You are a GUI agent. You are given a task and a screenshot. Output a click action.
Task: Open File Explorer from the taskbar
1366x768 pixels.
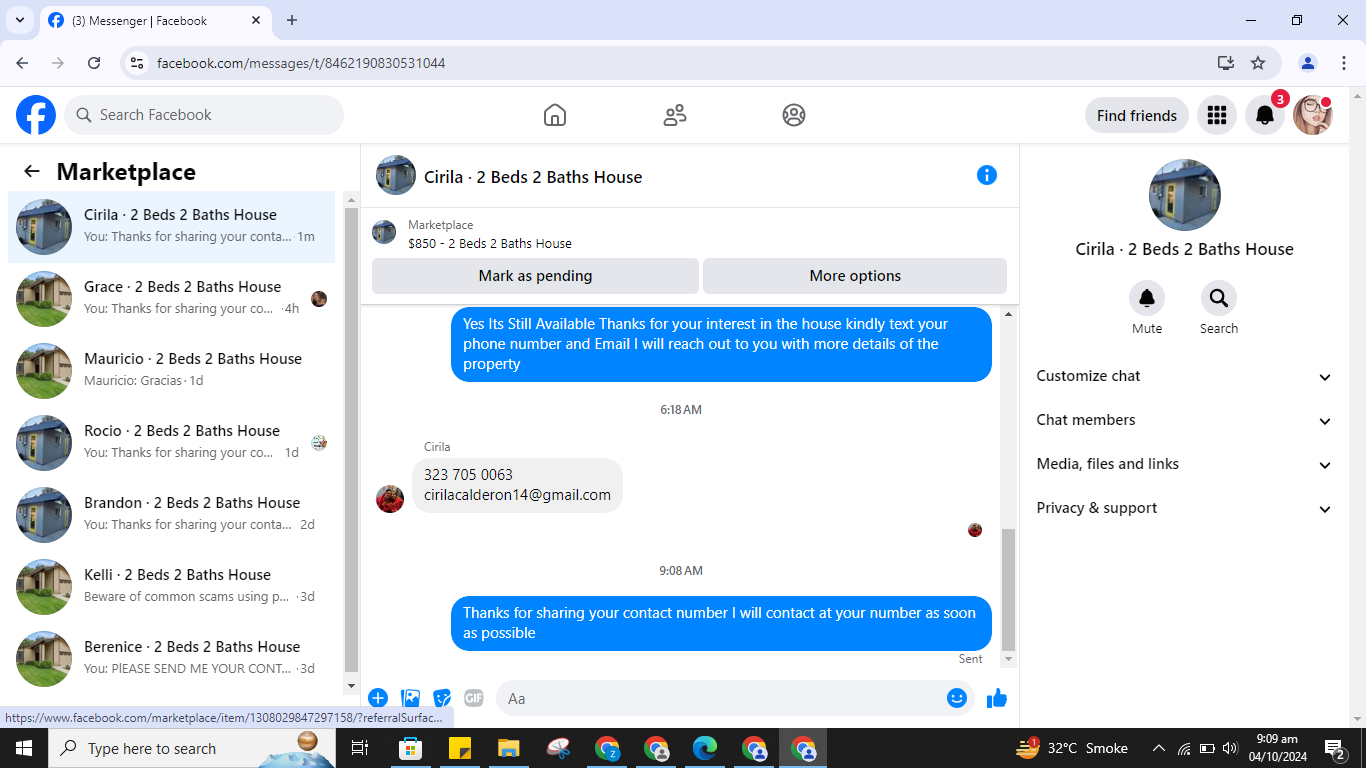(509, 748)
